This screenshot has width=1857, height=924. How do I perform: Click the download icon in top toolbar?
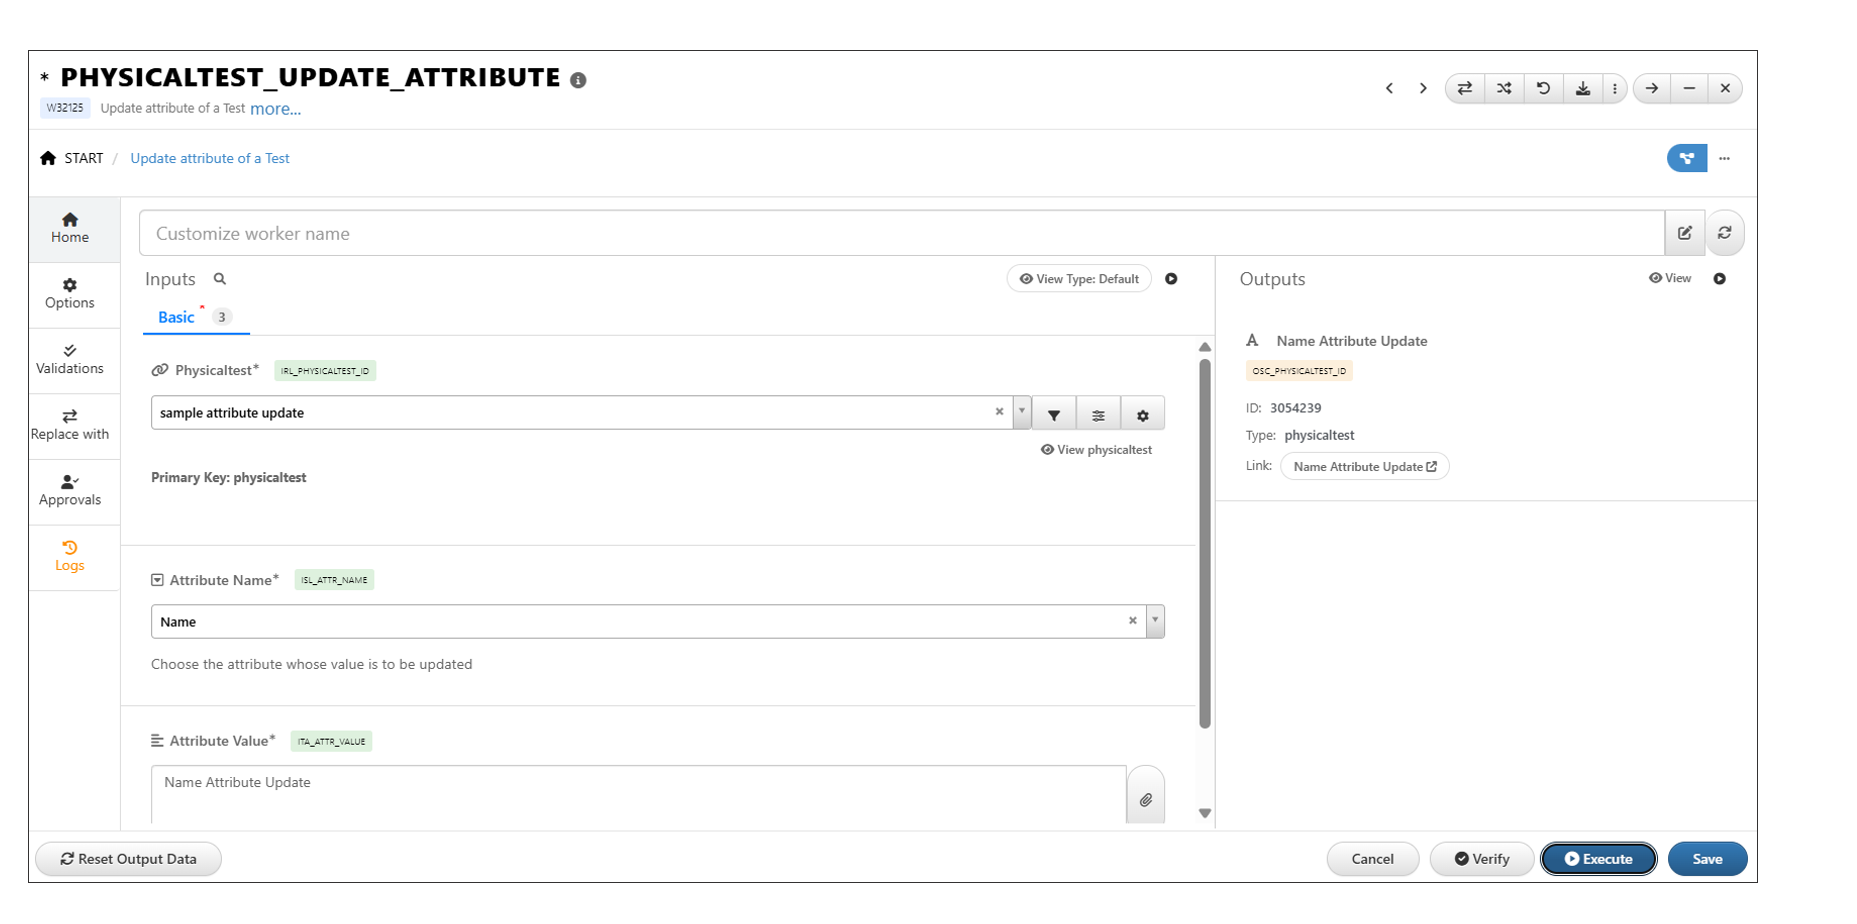point(1583,88)
